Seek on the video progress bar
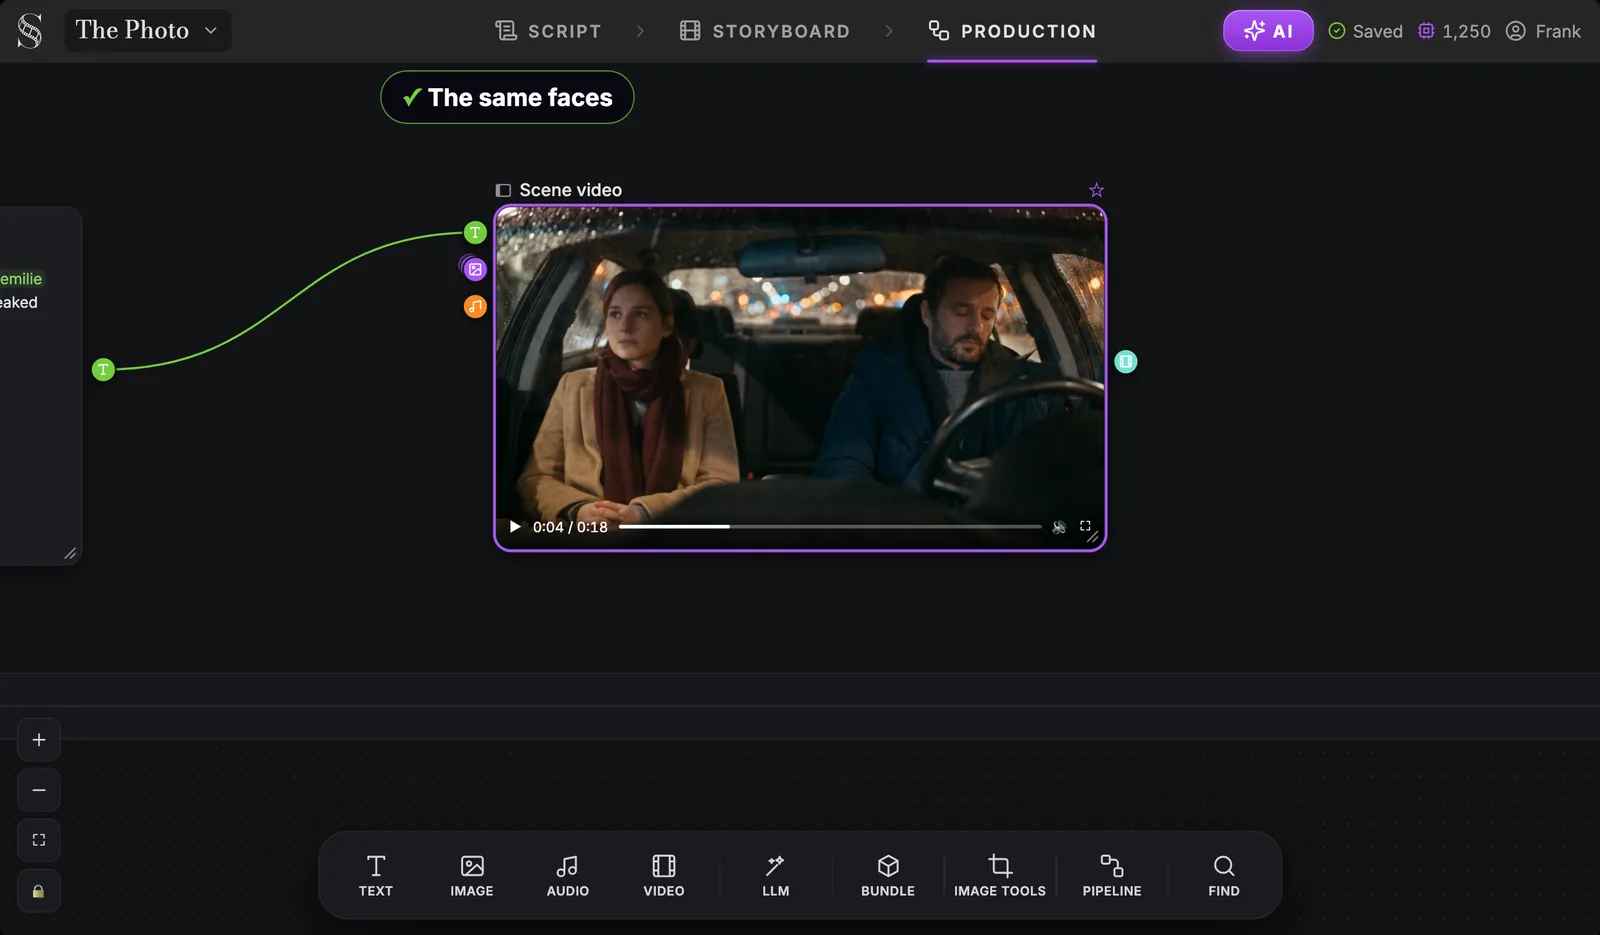Image resolution: width=1600 pixels, height=935 pixels. [830, 526]
